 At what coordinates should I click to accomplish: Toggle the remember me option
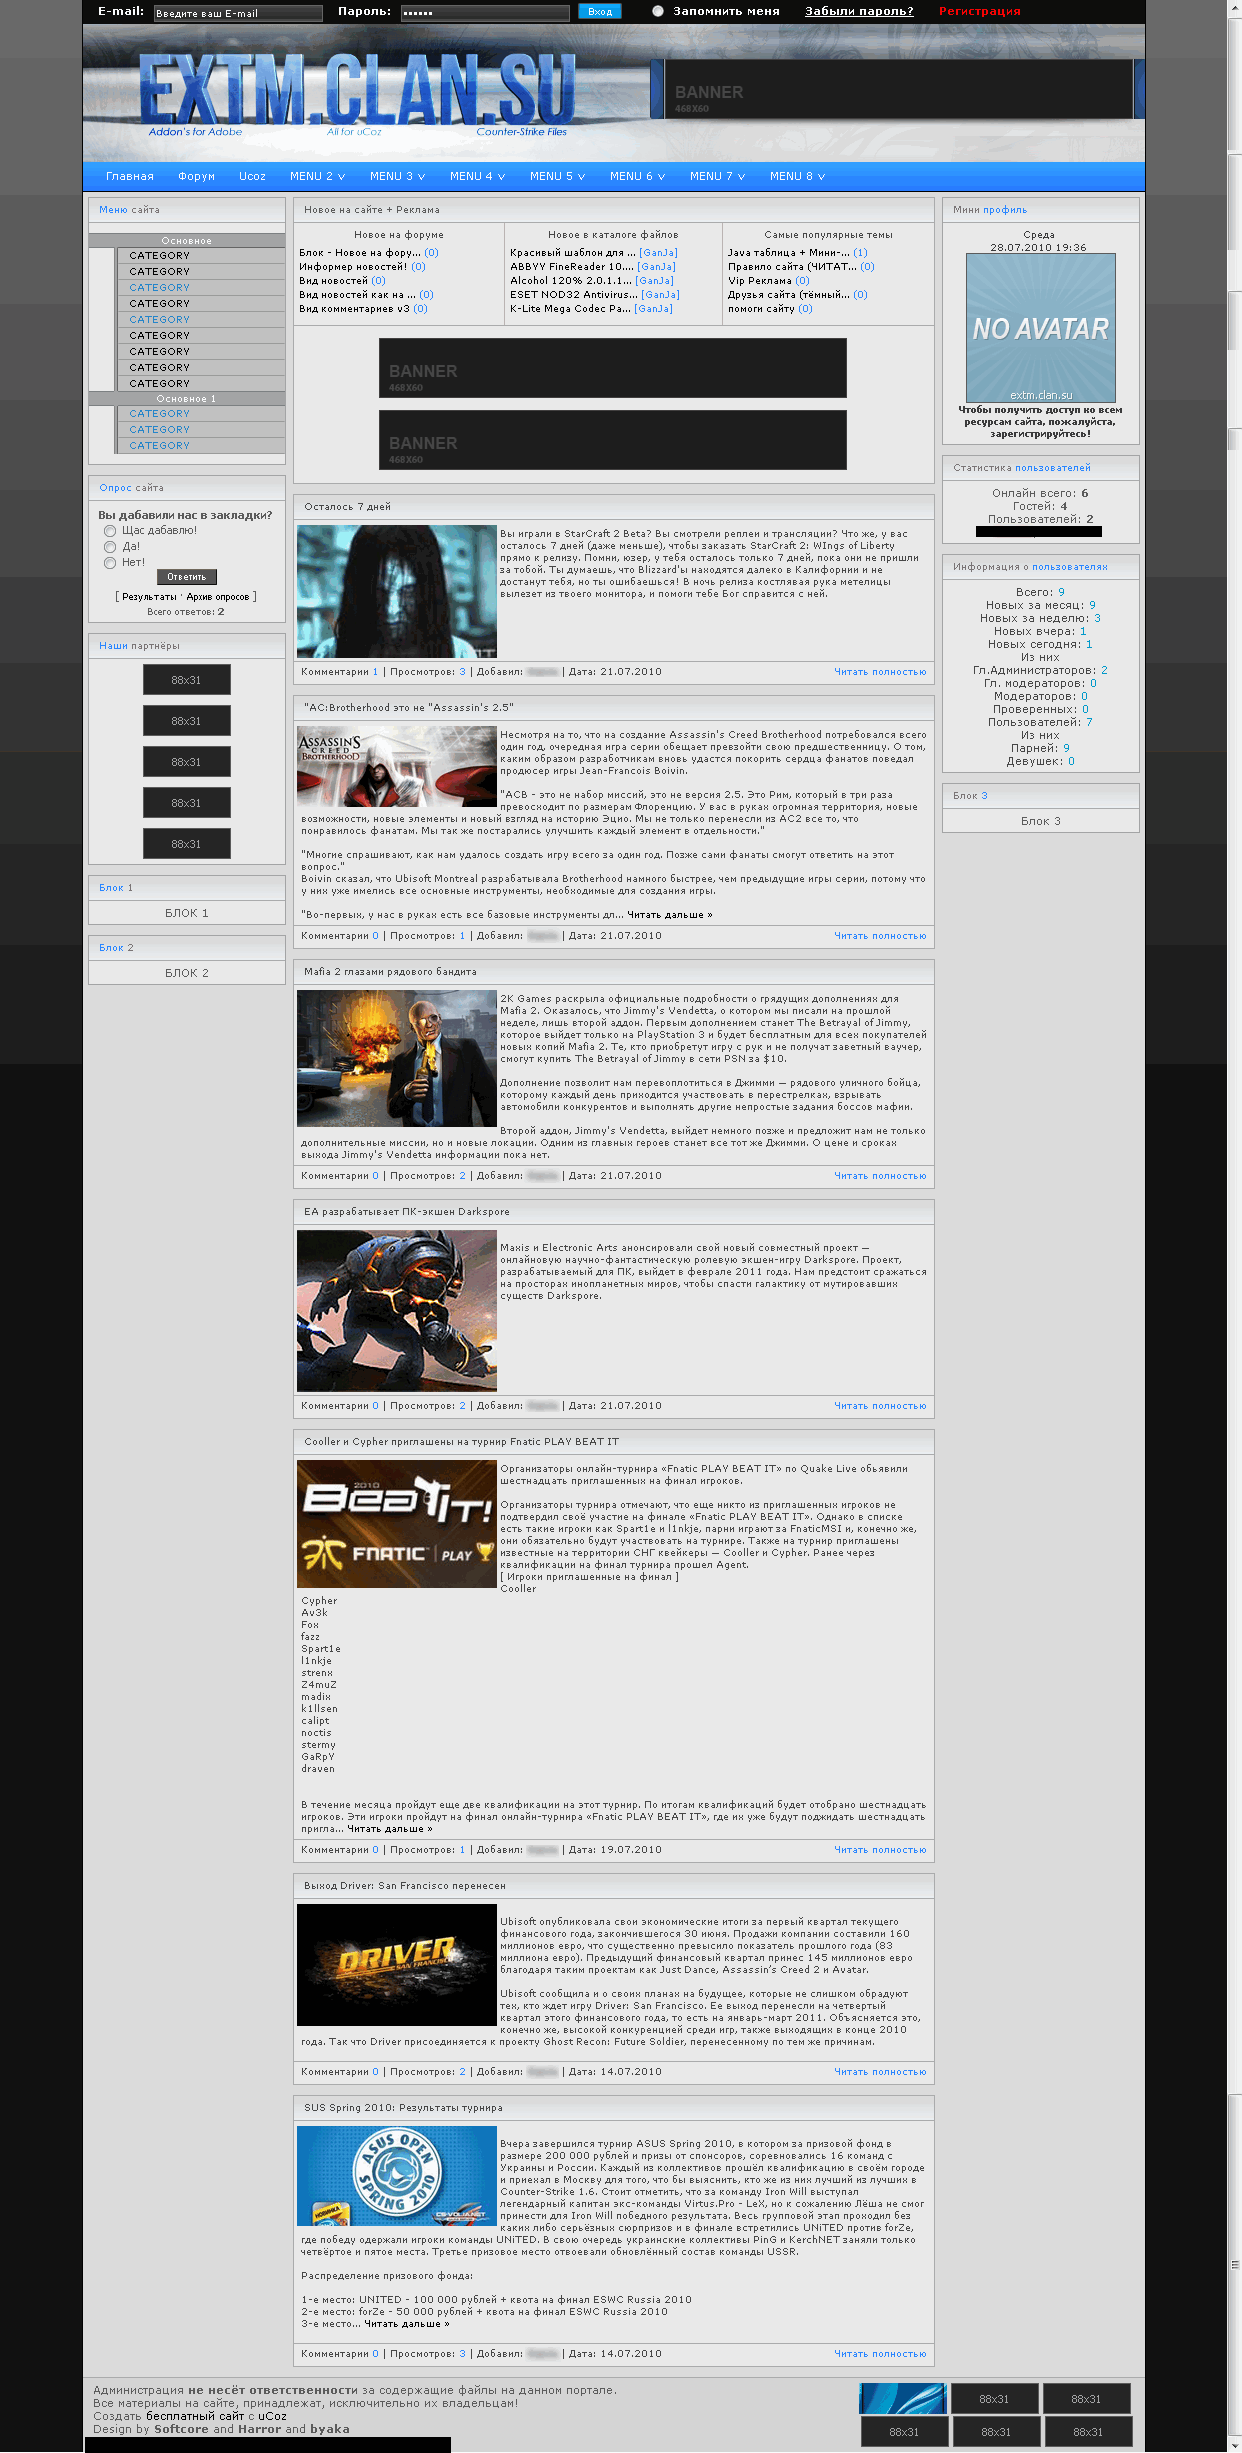(x=658, y=12)
